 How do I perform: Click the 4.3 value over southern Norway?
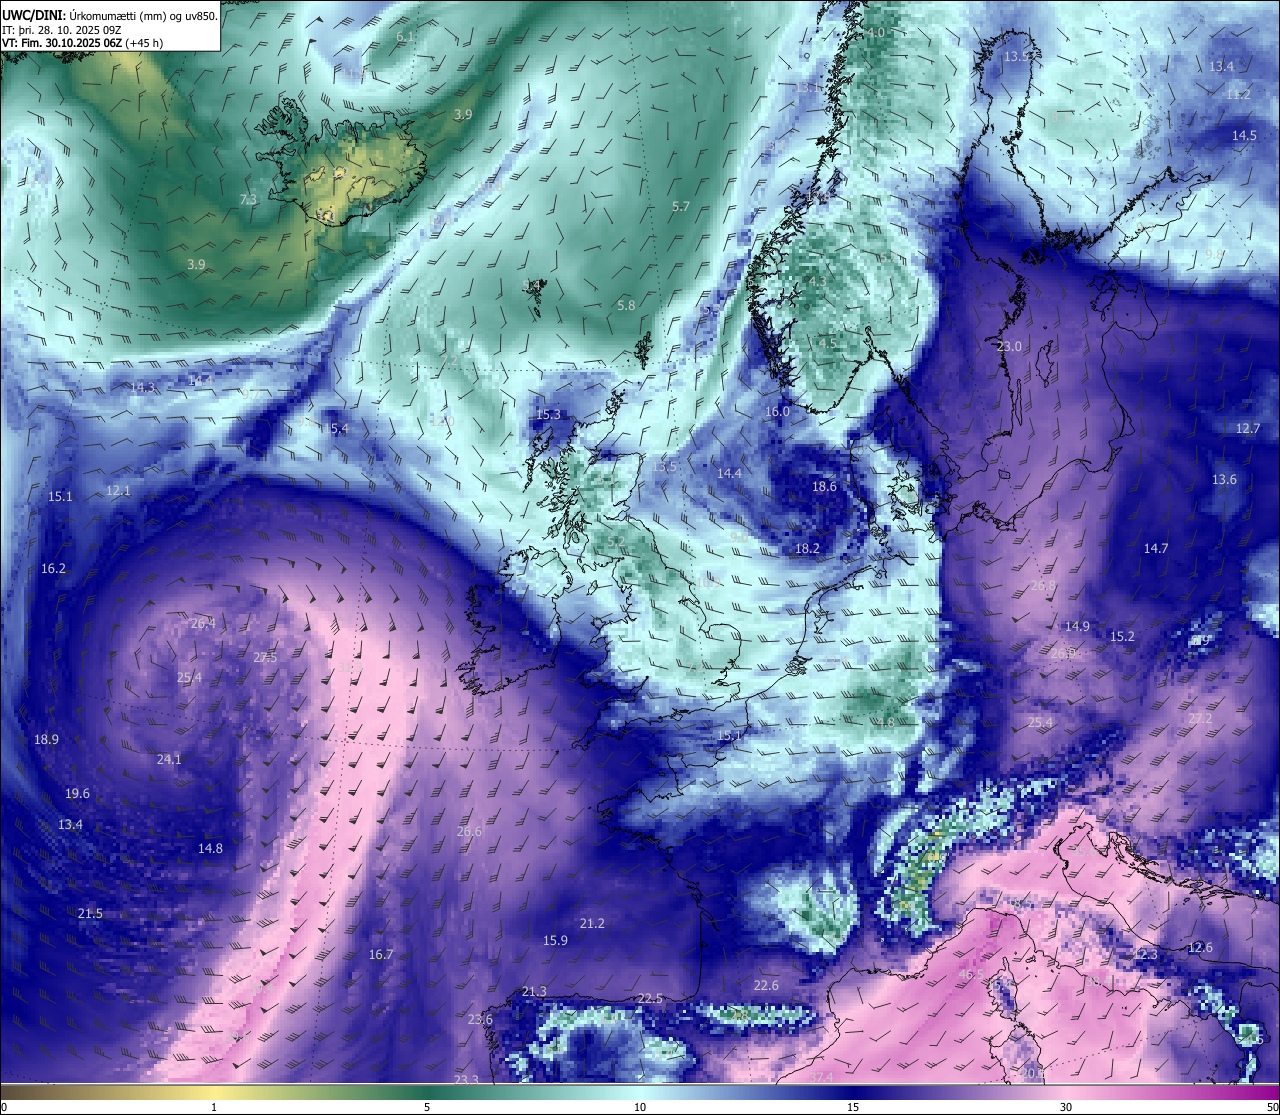coord(817,283)
